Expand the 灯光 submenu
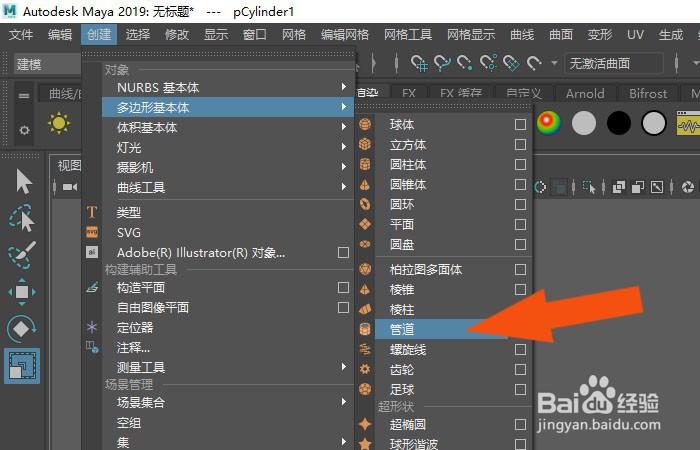700x450 pixels. (x=344, y=146)
